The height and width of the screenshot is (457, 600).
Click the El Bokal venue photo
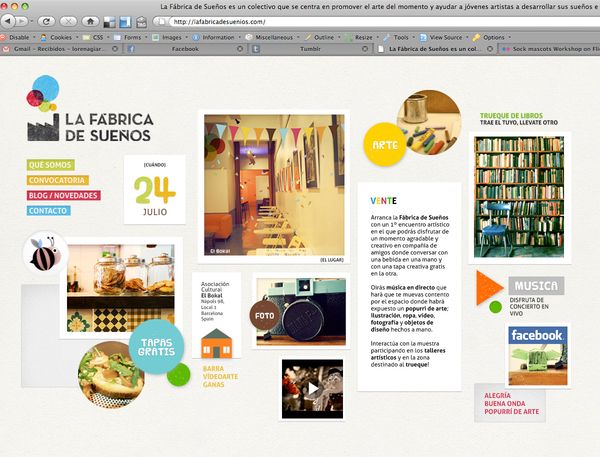(x=274, y=184)
